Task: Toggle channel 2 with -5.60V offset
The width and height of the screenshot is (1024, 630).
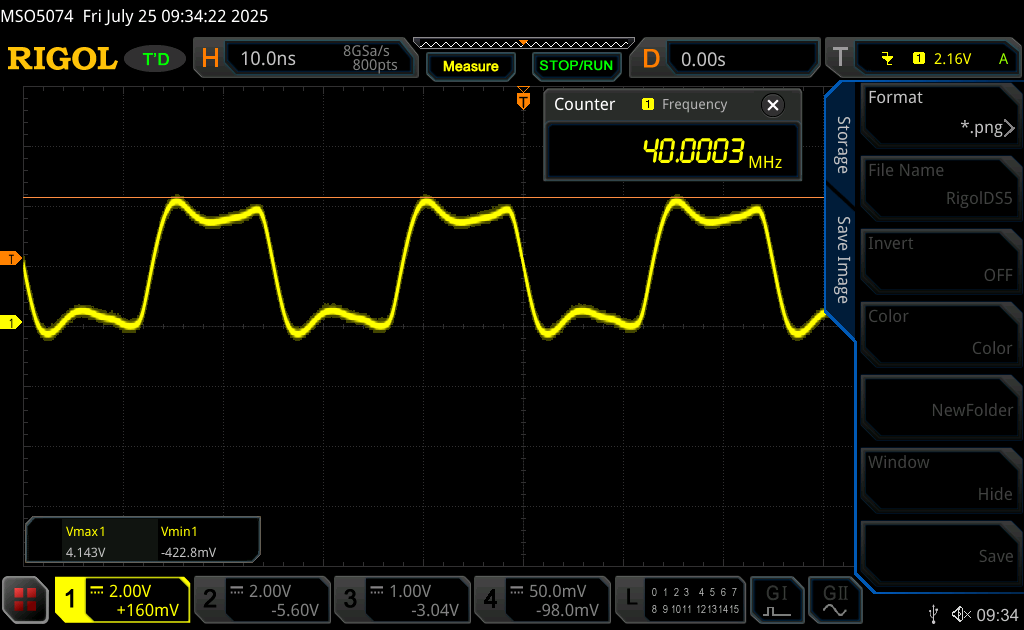Action: [263, 599]
